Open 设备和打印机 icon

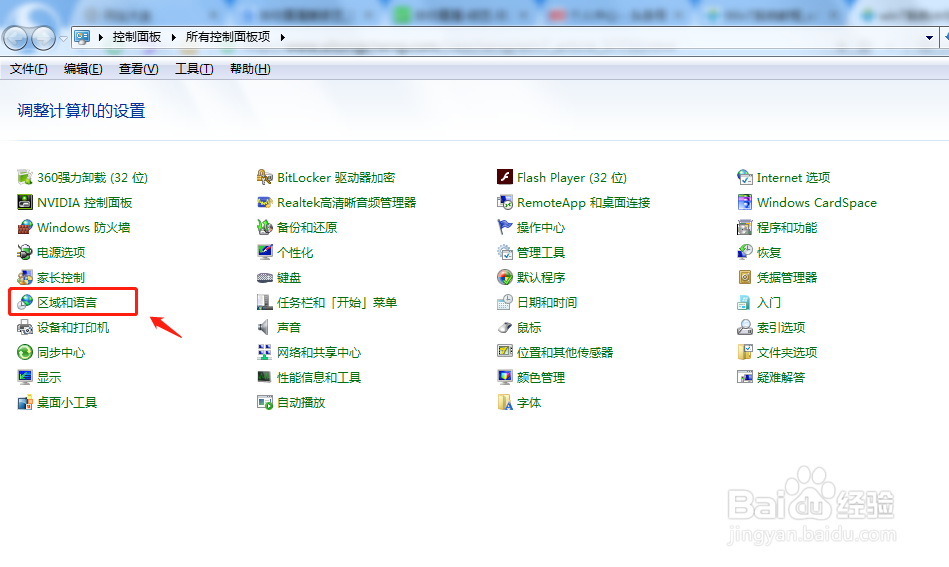point(25,327)
